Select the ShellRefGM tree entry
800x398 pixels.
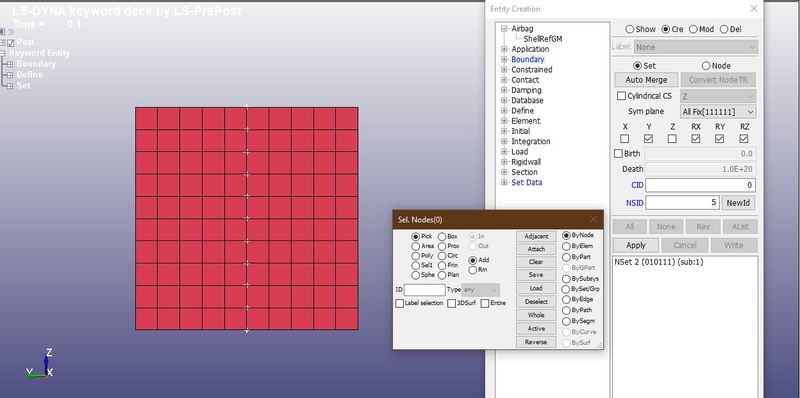pos(543,39)
